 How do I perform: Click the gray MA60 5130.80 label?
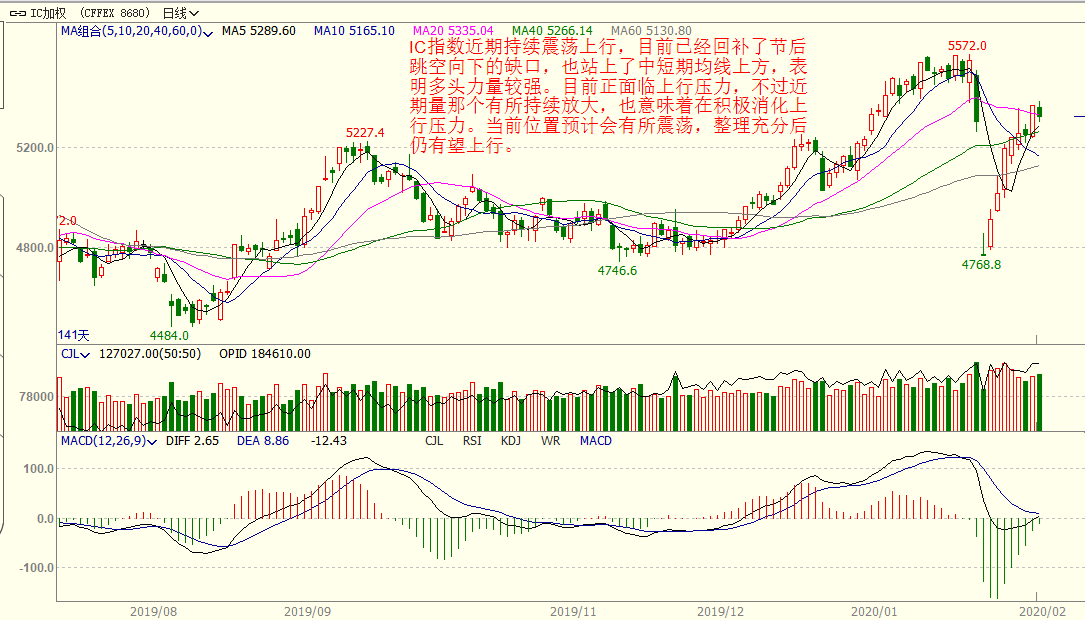tap(650, 31)
